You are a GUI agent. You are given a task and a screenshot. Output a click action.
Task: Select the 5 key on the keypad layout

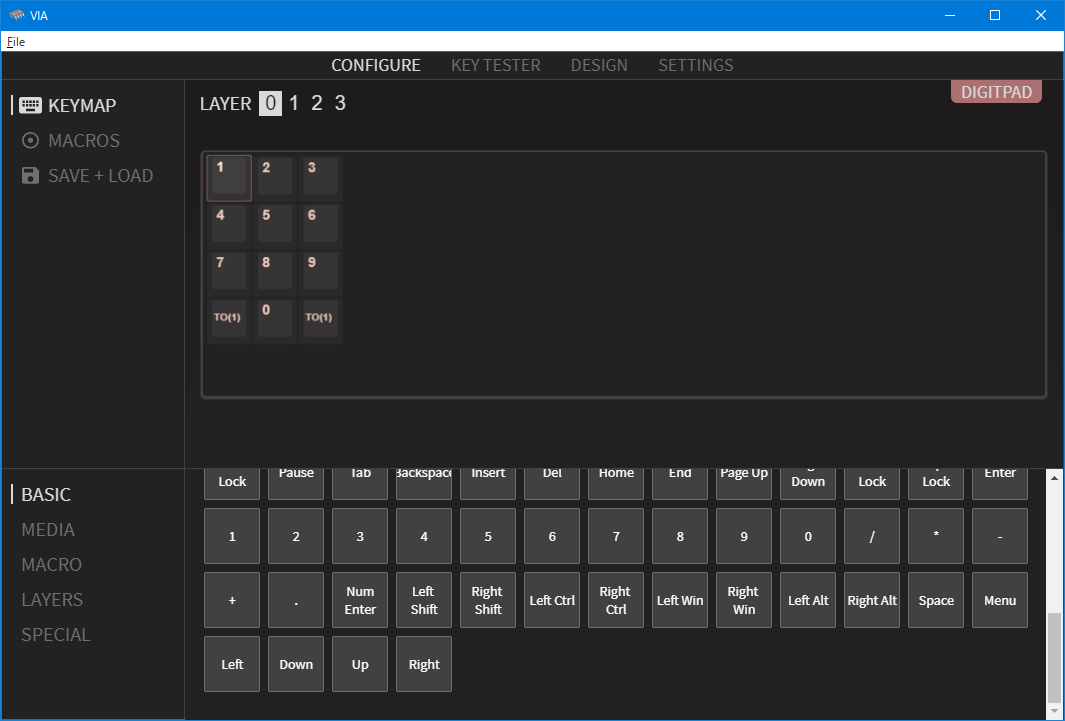(274, 223)
